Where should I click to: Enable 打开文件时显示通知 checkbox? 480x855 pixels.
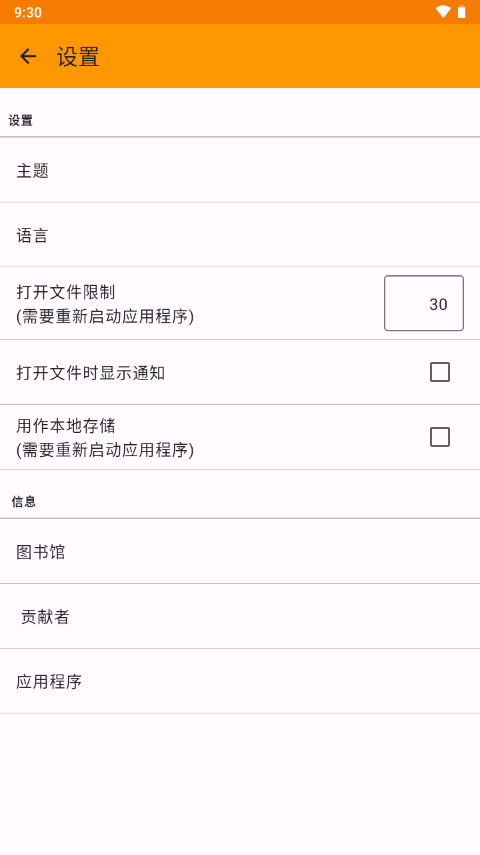[440, 372]
